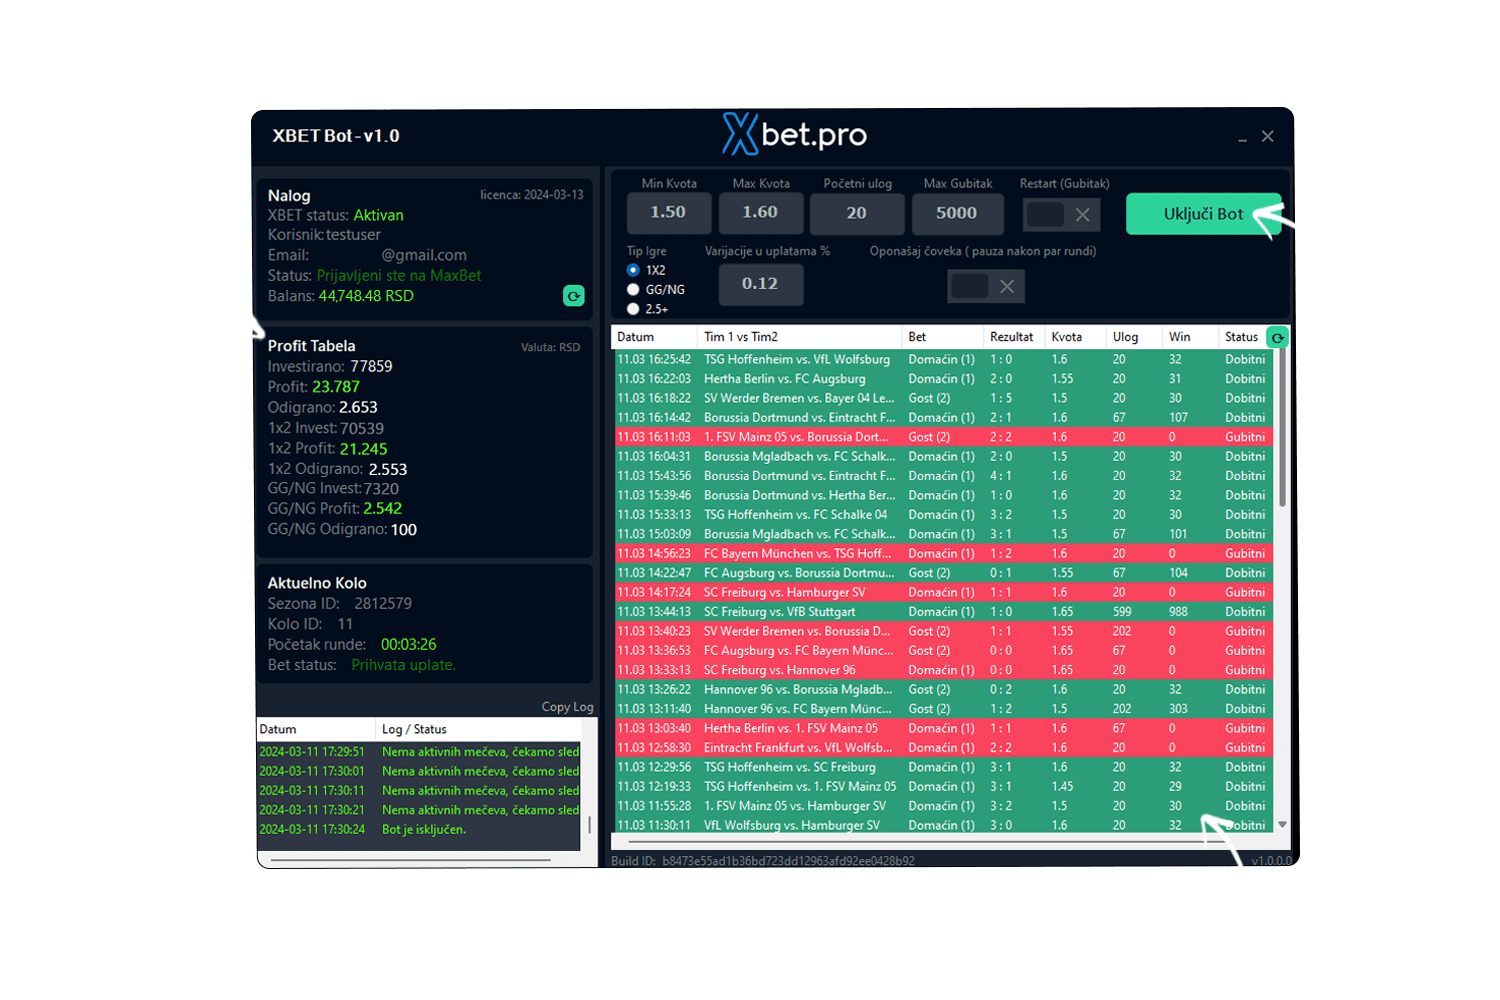Click the Početni ulog field
Viewport: 1500px width, 1000px height.
(856, 213)
